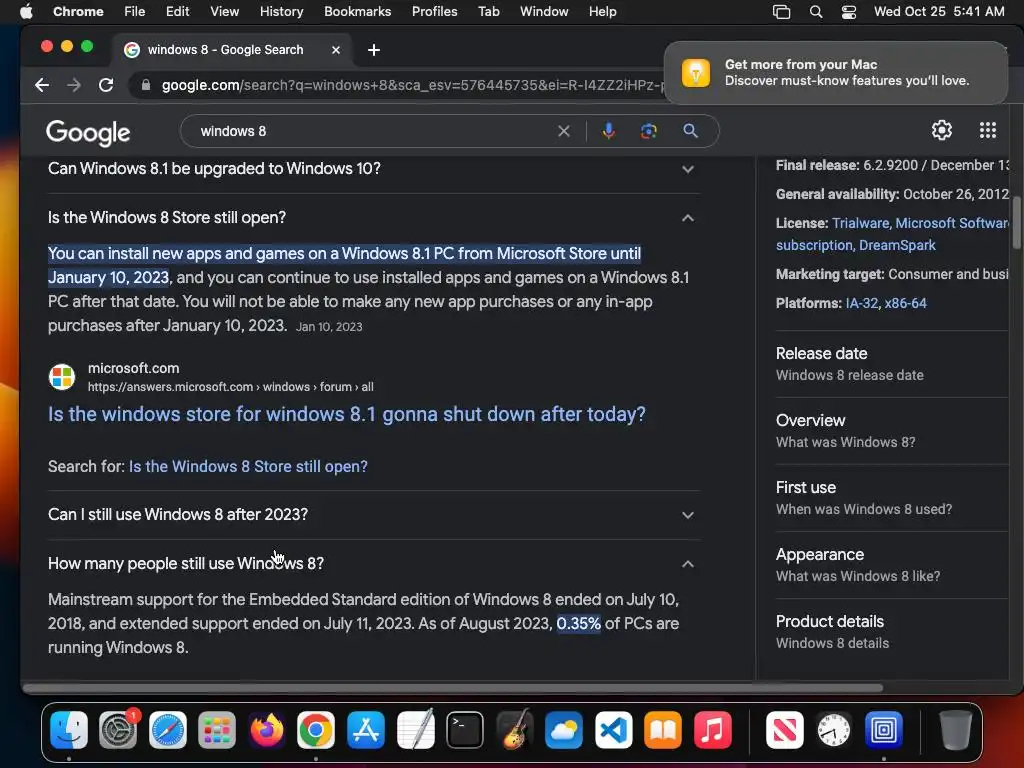Viewport: 1024px width, 768px height.
Task: Launch Terminal from the dock
Action: click(465, 729)
